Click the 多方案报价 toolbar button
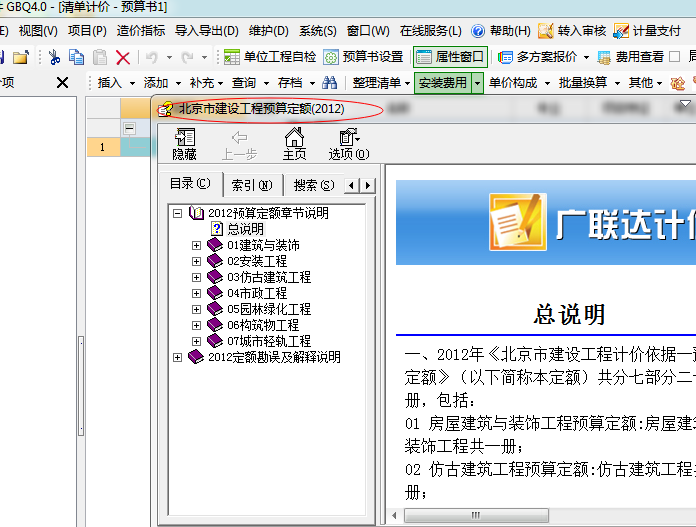The height and width of the screenshot is (527, 696). click(538, 57)
